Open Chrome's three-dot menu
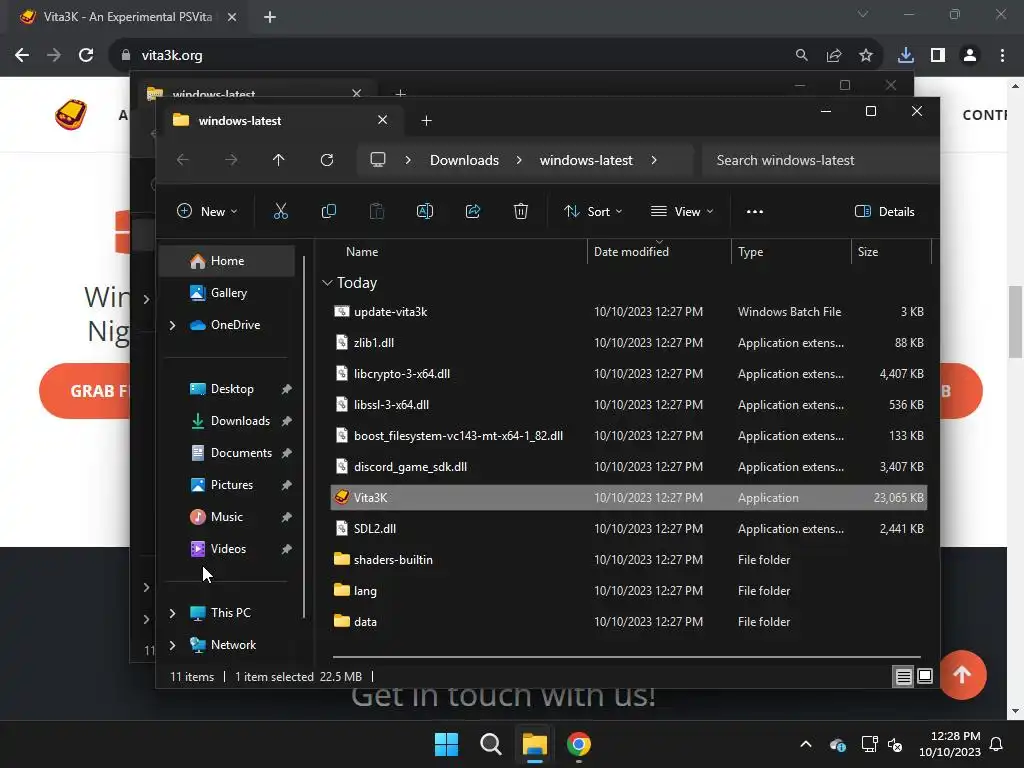This screenshot has width=1024, height=768. 1002,56
